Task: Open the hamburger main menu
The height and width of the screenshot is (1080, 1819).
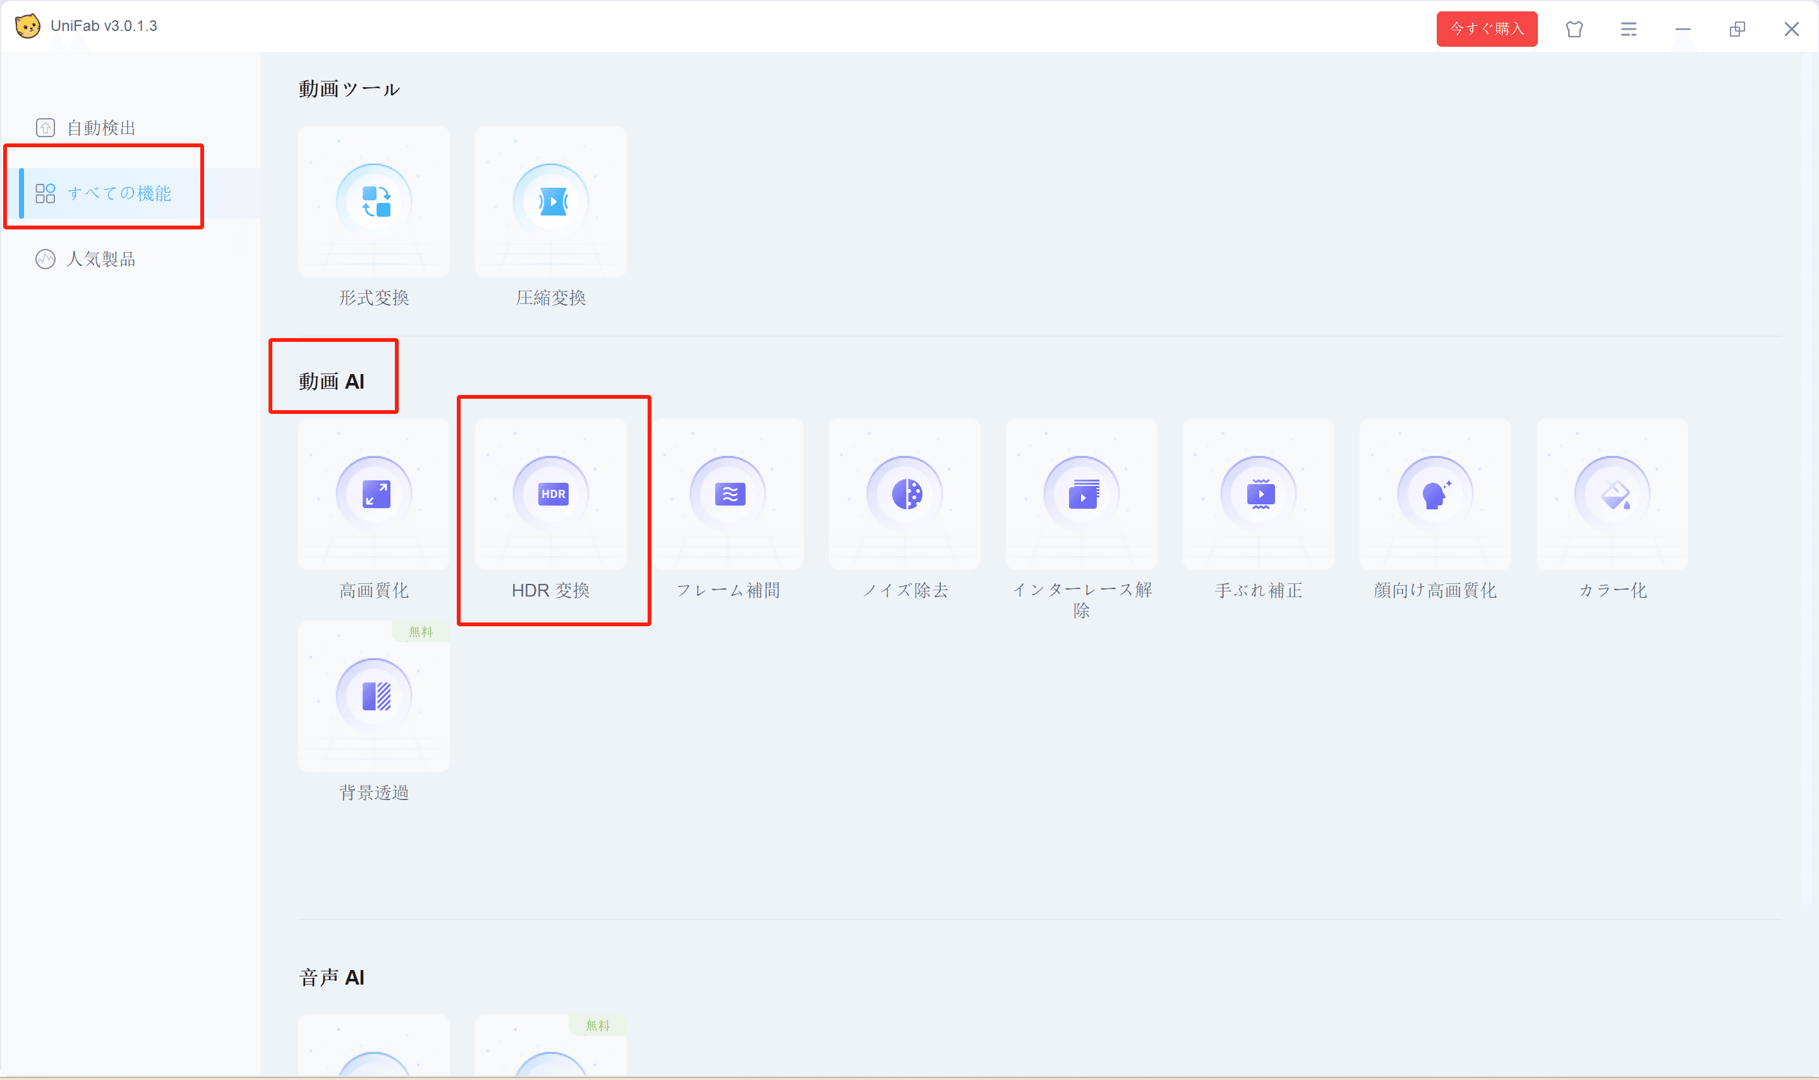Action: tap(1629, 29)
